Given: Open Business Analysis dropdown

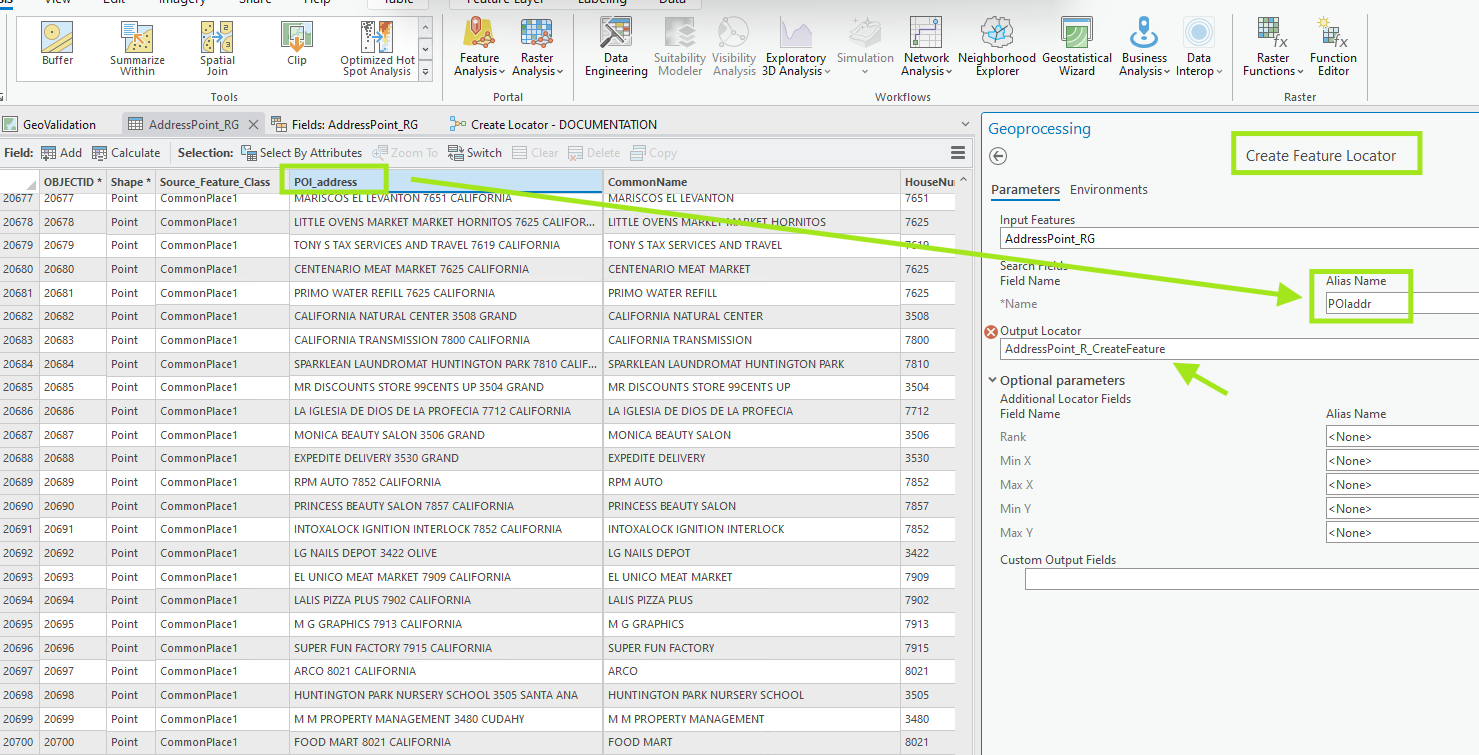Looking at the screenshot, I should [x=1144, y=47].
